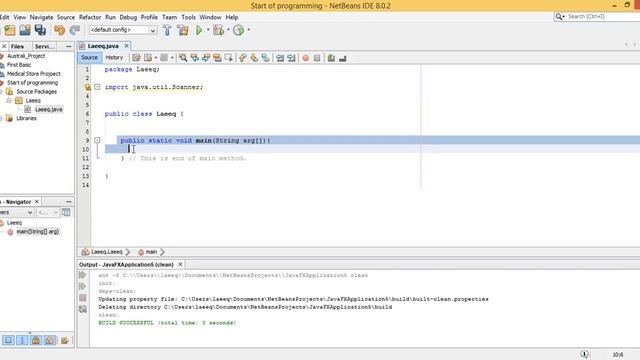The width and height of the screenshot is (640, 360).
Task: Collapse the main method fold on line 9
Action: point(97,140)
